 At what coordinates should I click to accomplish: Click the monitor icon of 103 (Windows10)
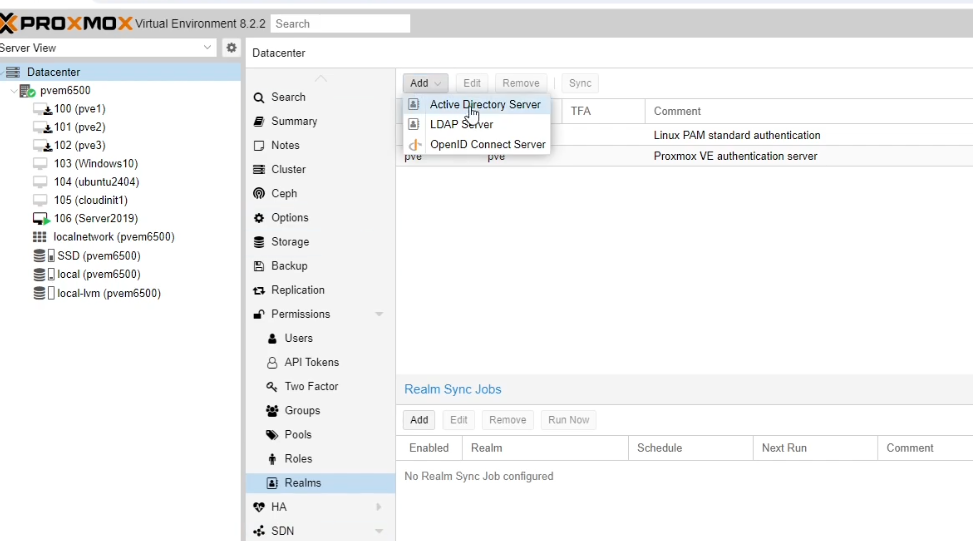click(40, 164)
